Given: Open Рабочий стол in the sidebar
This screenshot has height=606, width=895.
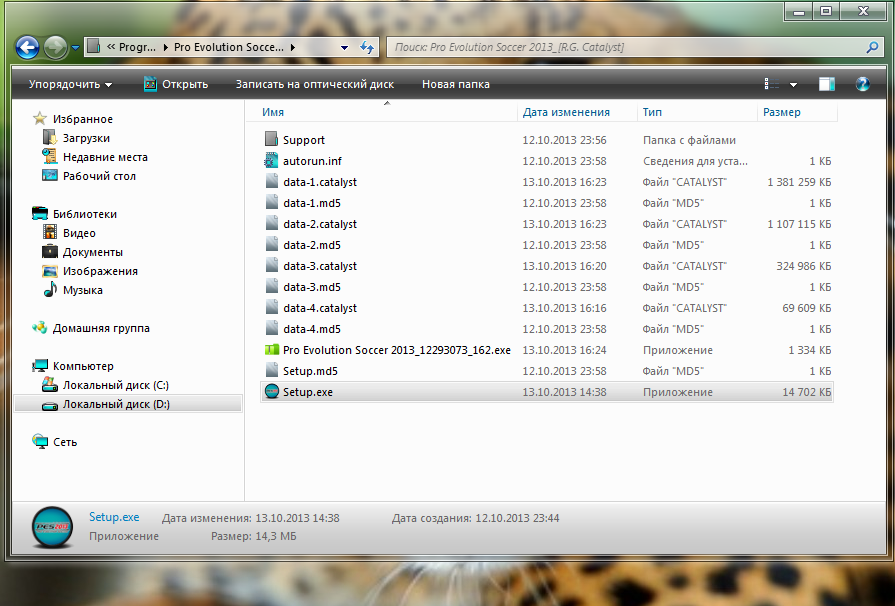Looking at the screenshot, I should [x=99, y=176].
